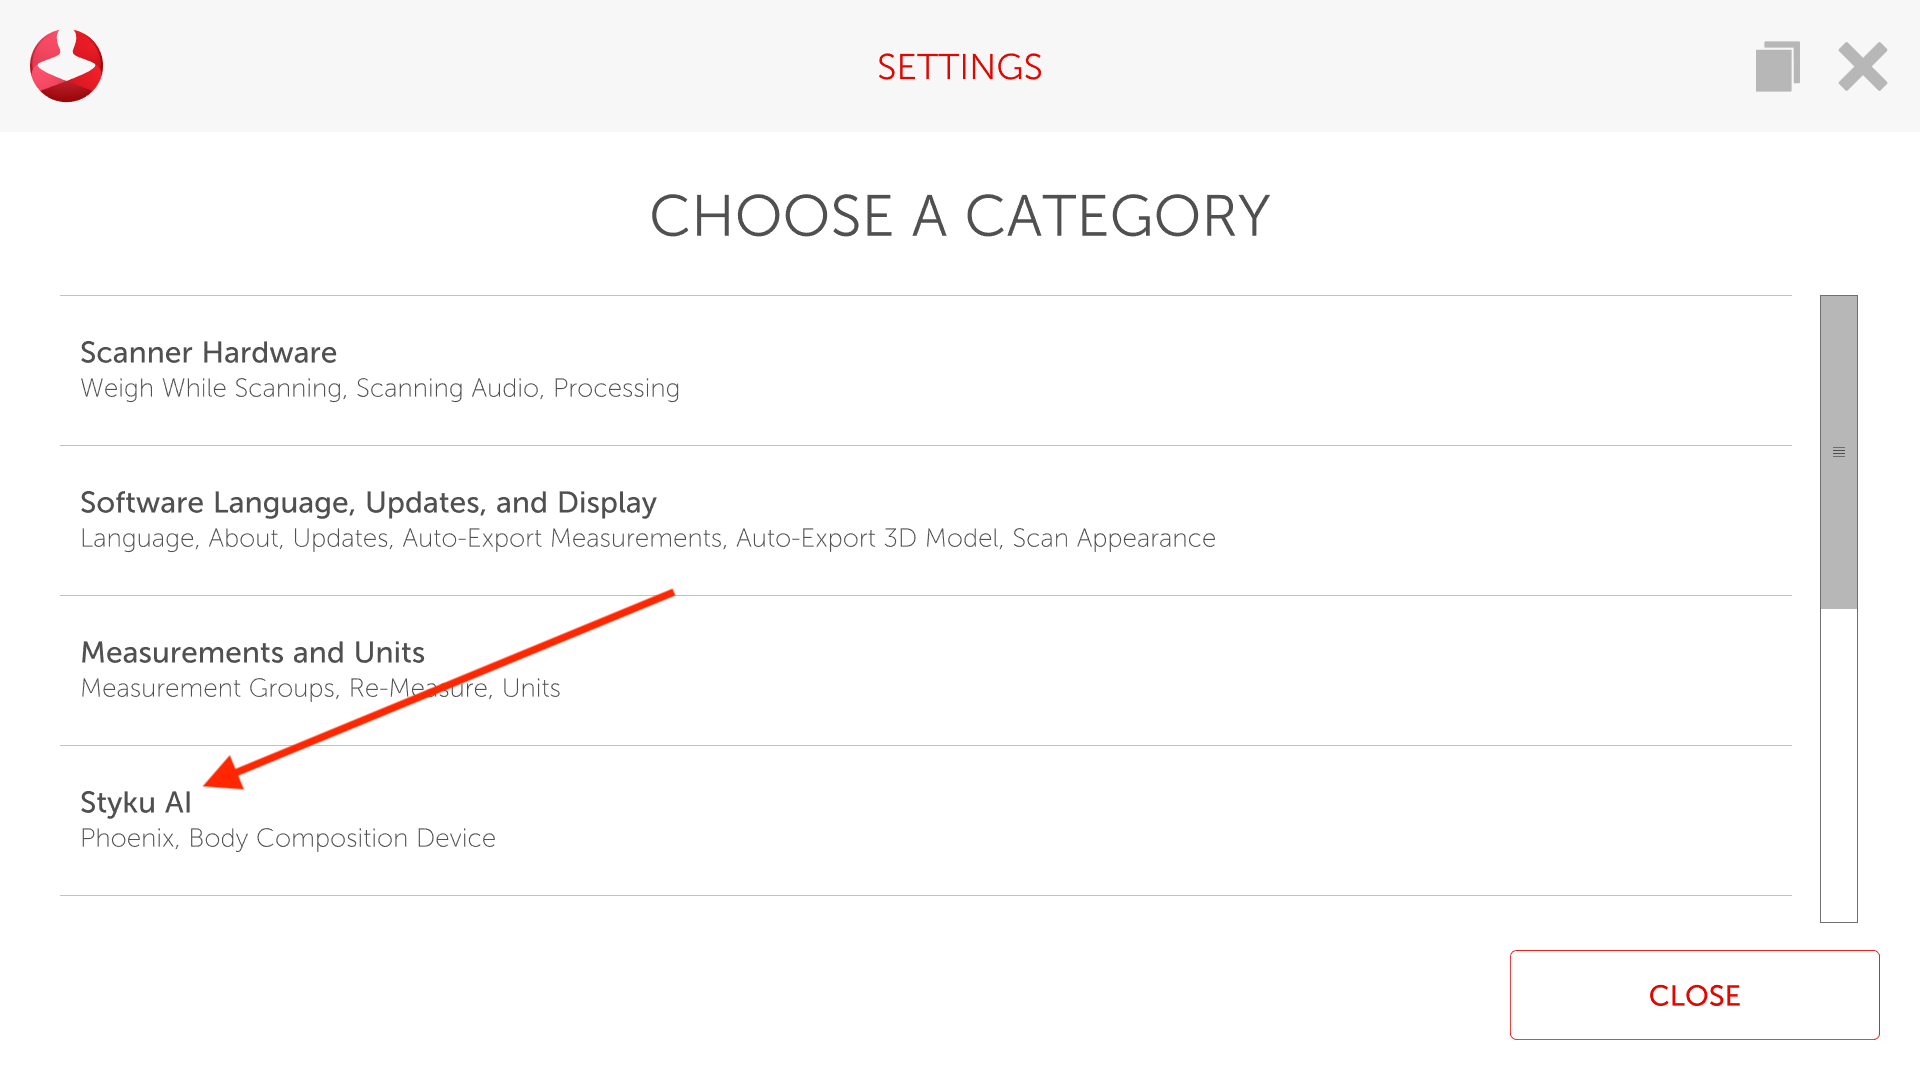This screenshot has height=1080, width=1920.
Task: Click the scrollbar grip lines handle
Action: (1838, 453)
